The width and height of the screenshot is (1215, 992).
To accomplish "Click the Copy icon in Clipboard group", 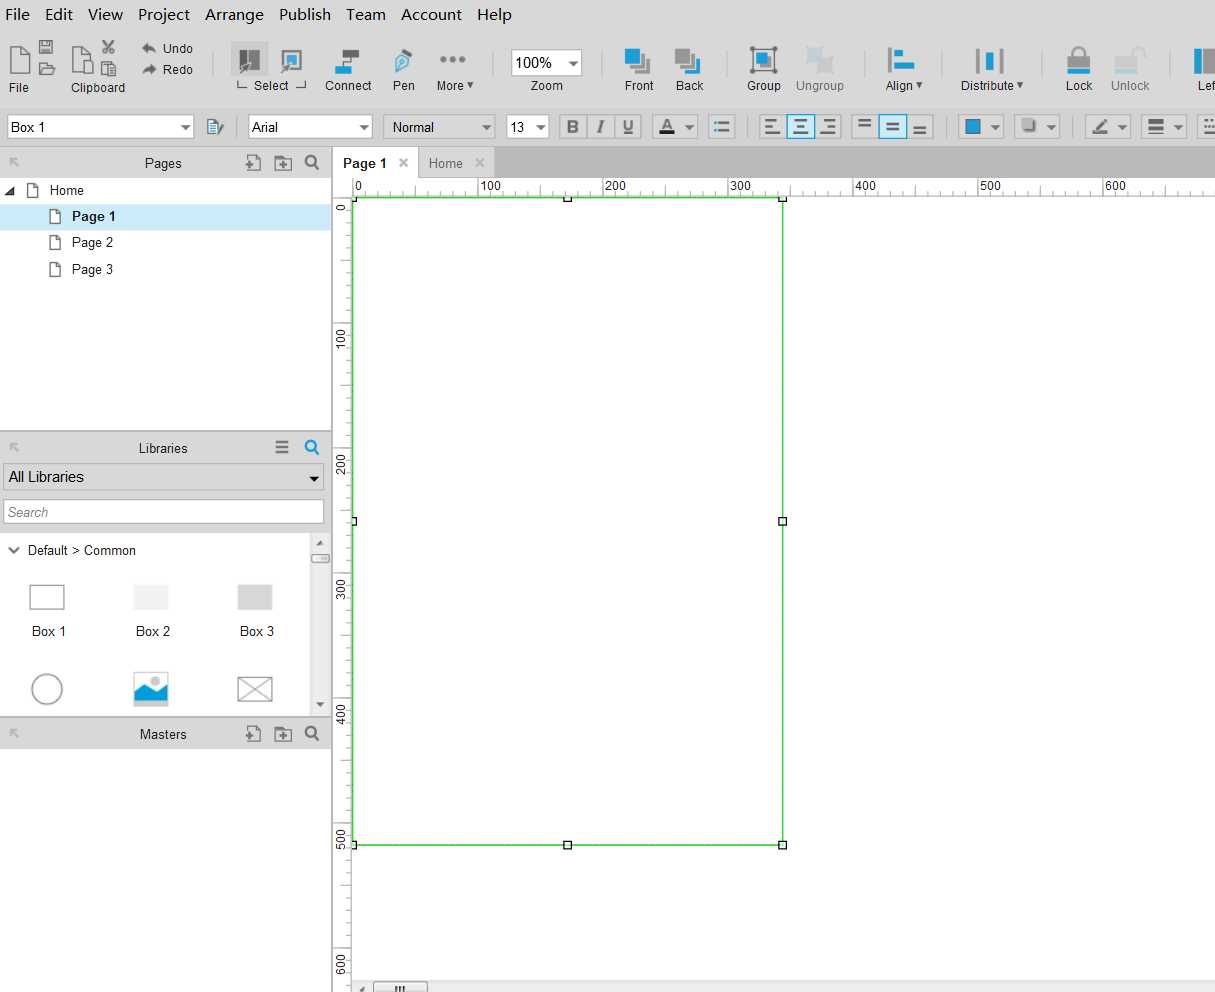I will coord(82,59).
